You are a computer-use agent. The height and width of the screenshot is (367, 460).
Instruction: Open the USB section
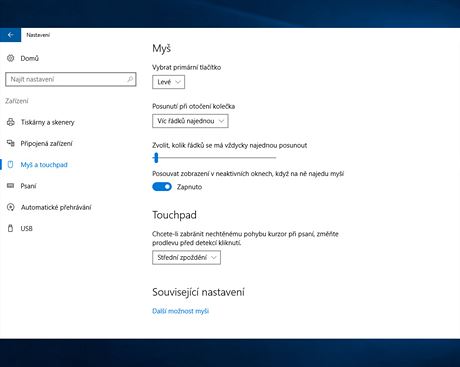(x=27, y=229)
